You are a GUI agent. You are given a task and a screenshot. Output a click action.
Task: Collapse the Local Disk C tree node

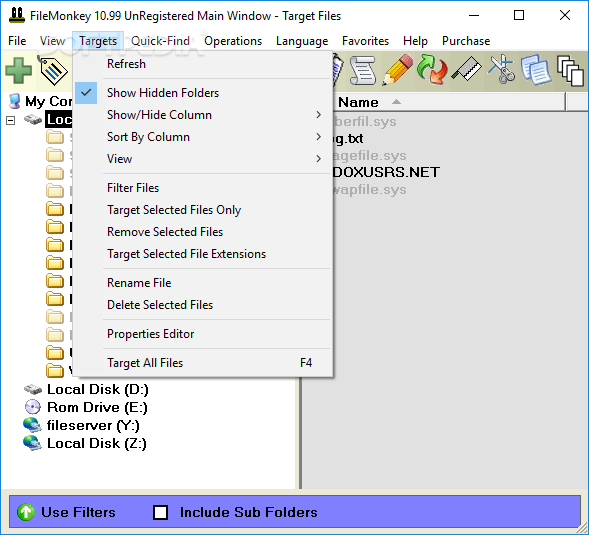[x=11, y=121]
